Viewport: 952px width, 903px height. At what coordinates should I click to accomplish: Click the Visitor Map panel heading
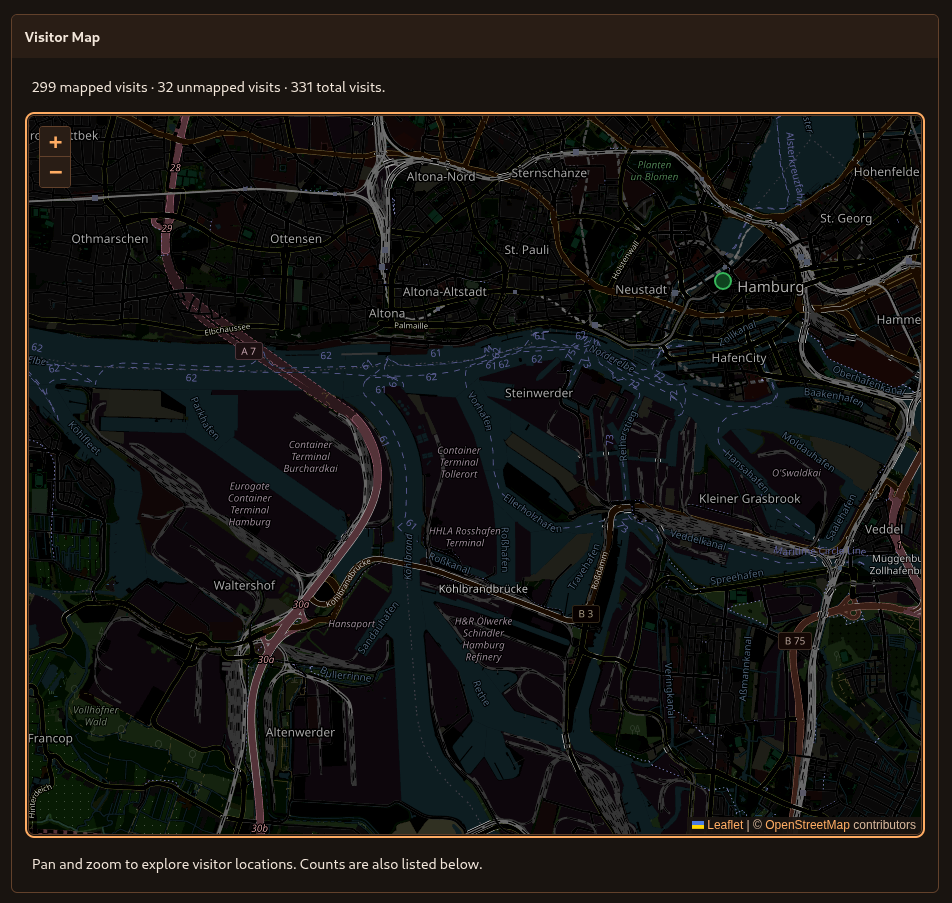(63, 37)
